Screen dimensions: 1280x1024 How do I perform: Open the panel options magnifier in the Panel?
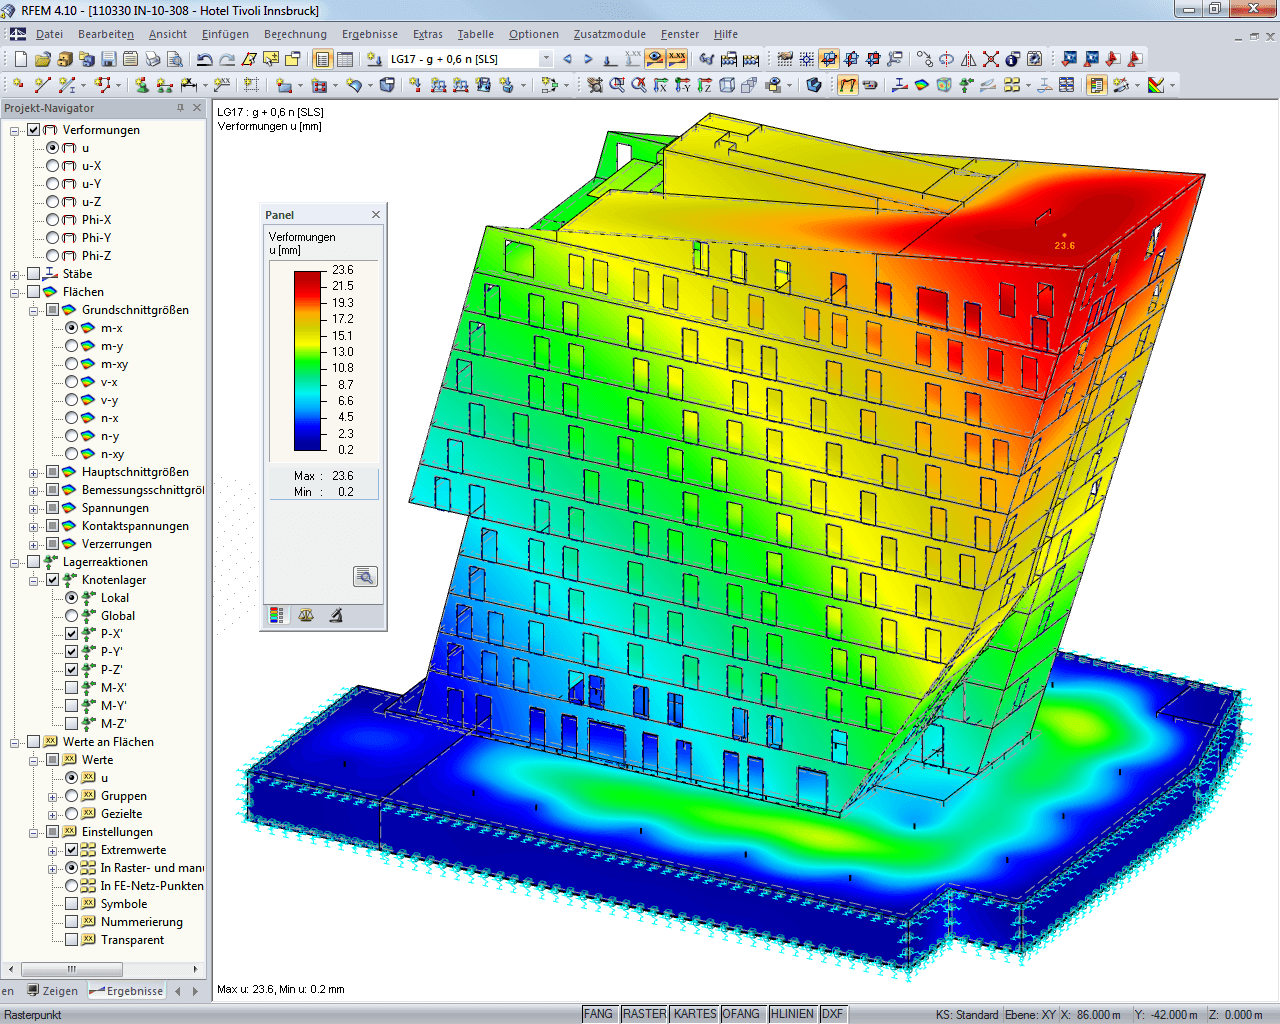(365, 576)
